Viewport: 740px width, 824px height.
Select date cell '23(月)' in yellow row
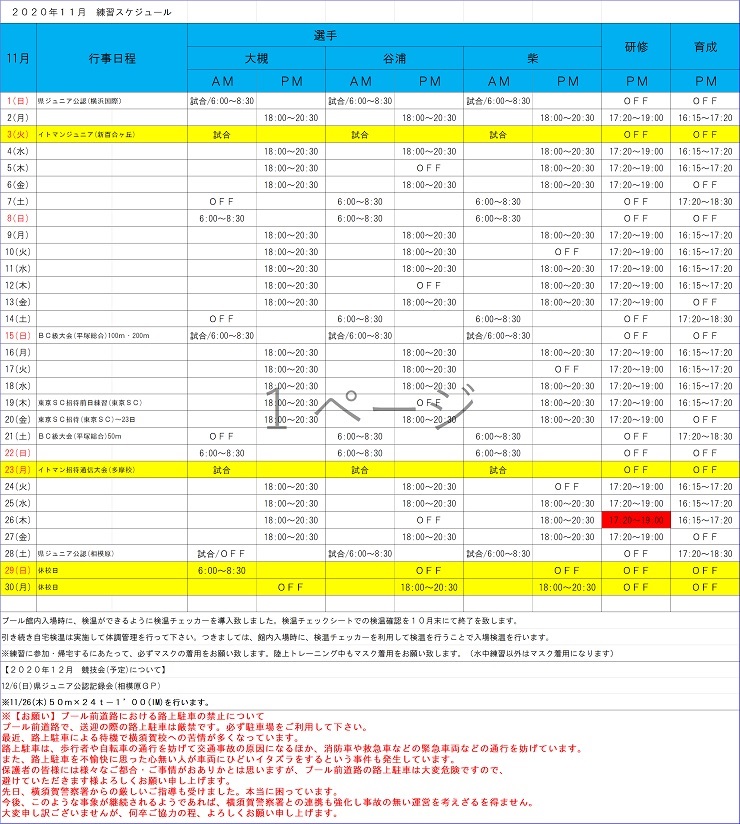coord(18,470)
